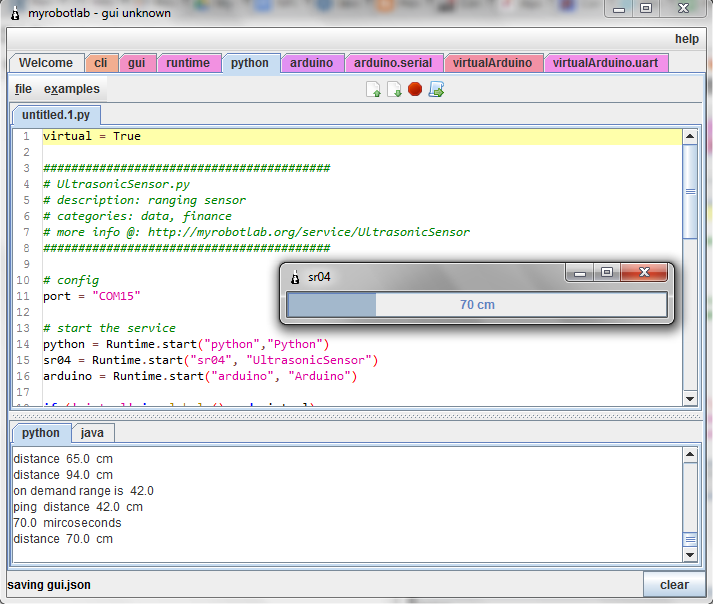The image size is (713, 604).
Task: Click the code editor scroll-down arrow
Action: 690,399
